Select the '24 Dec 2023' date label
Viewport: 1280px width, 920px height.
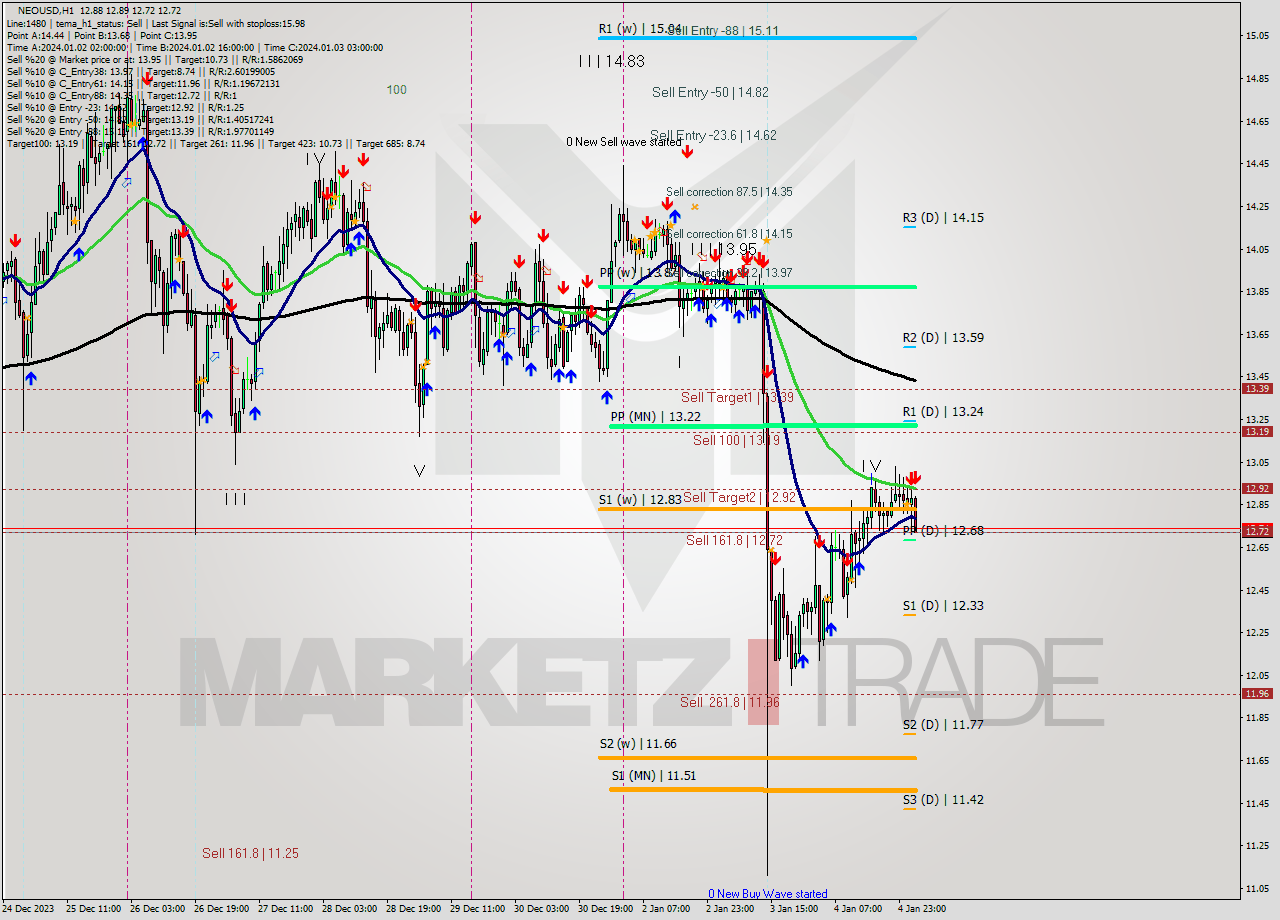[x=29, y=909]
